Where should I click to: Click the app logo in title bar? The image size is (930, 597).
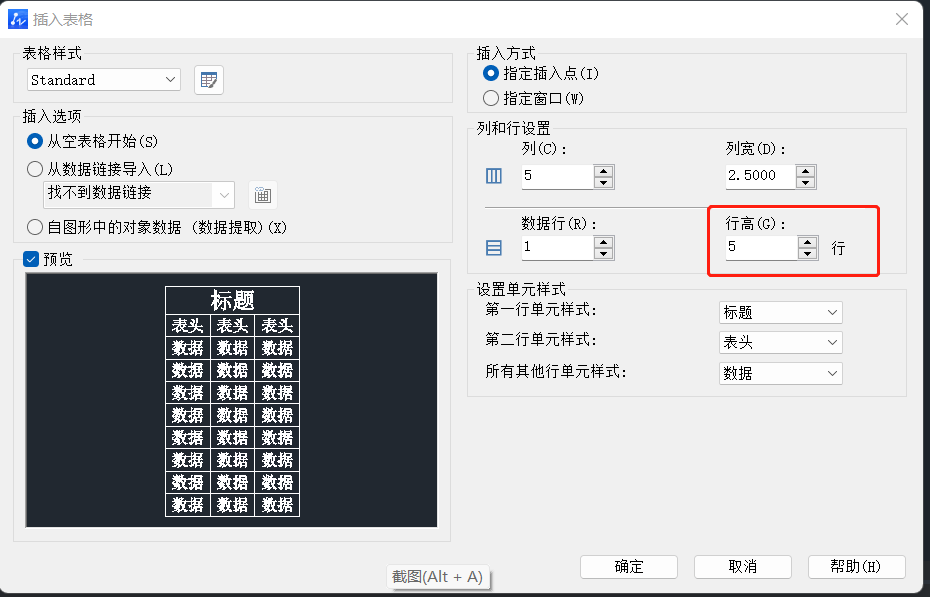point(18,20)
